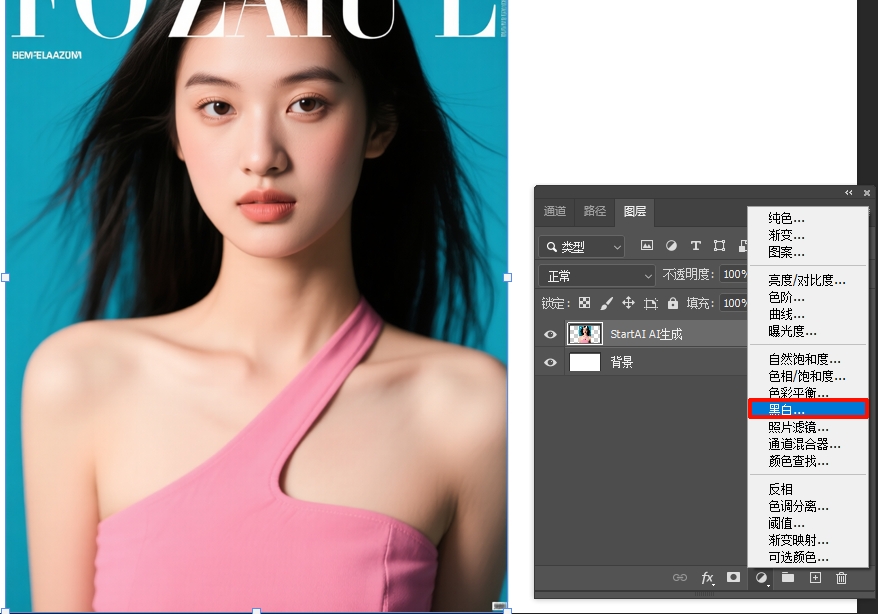
Task: Click the shape layer filter icon
Action: point(719,246)
